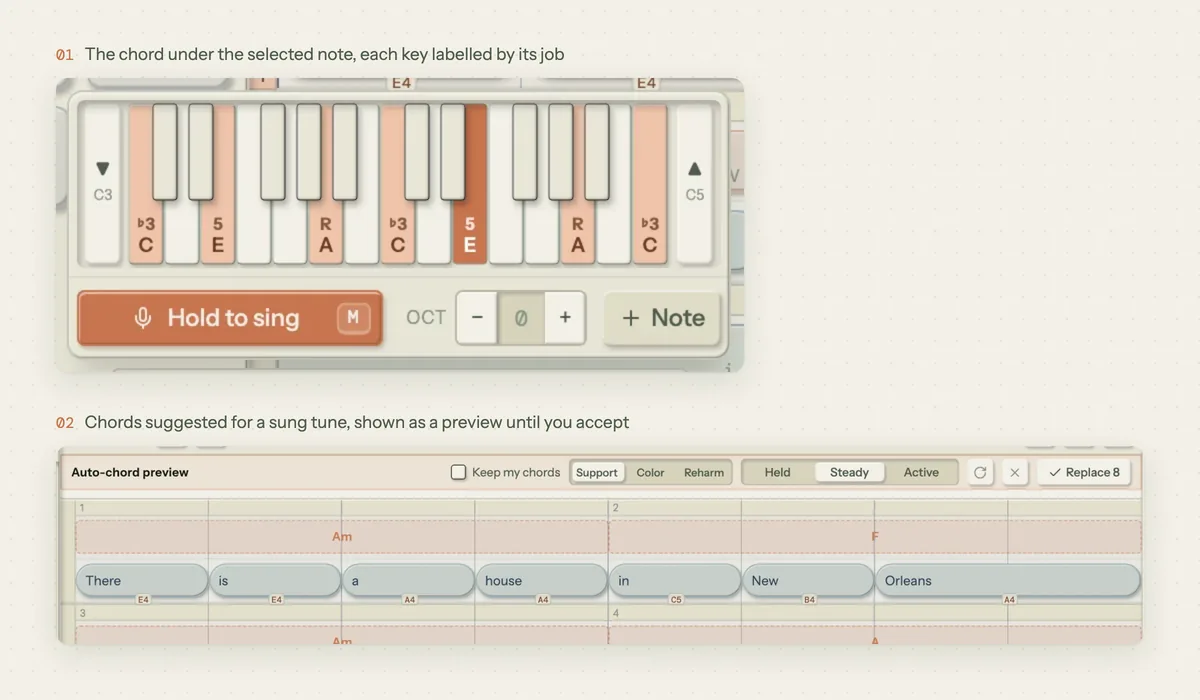Click the Hold to sing microphone button
This screenshot has width=1200, height=700.
point(229,318)
